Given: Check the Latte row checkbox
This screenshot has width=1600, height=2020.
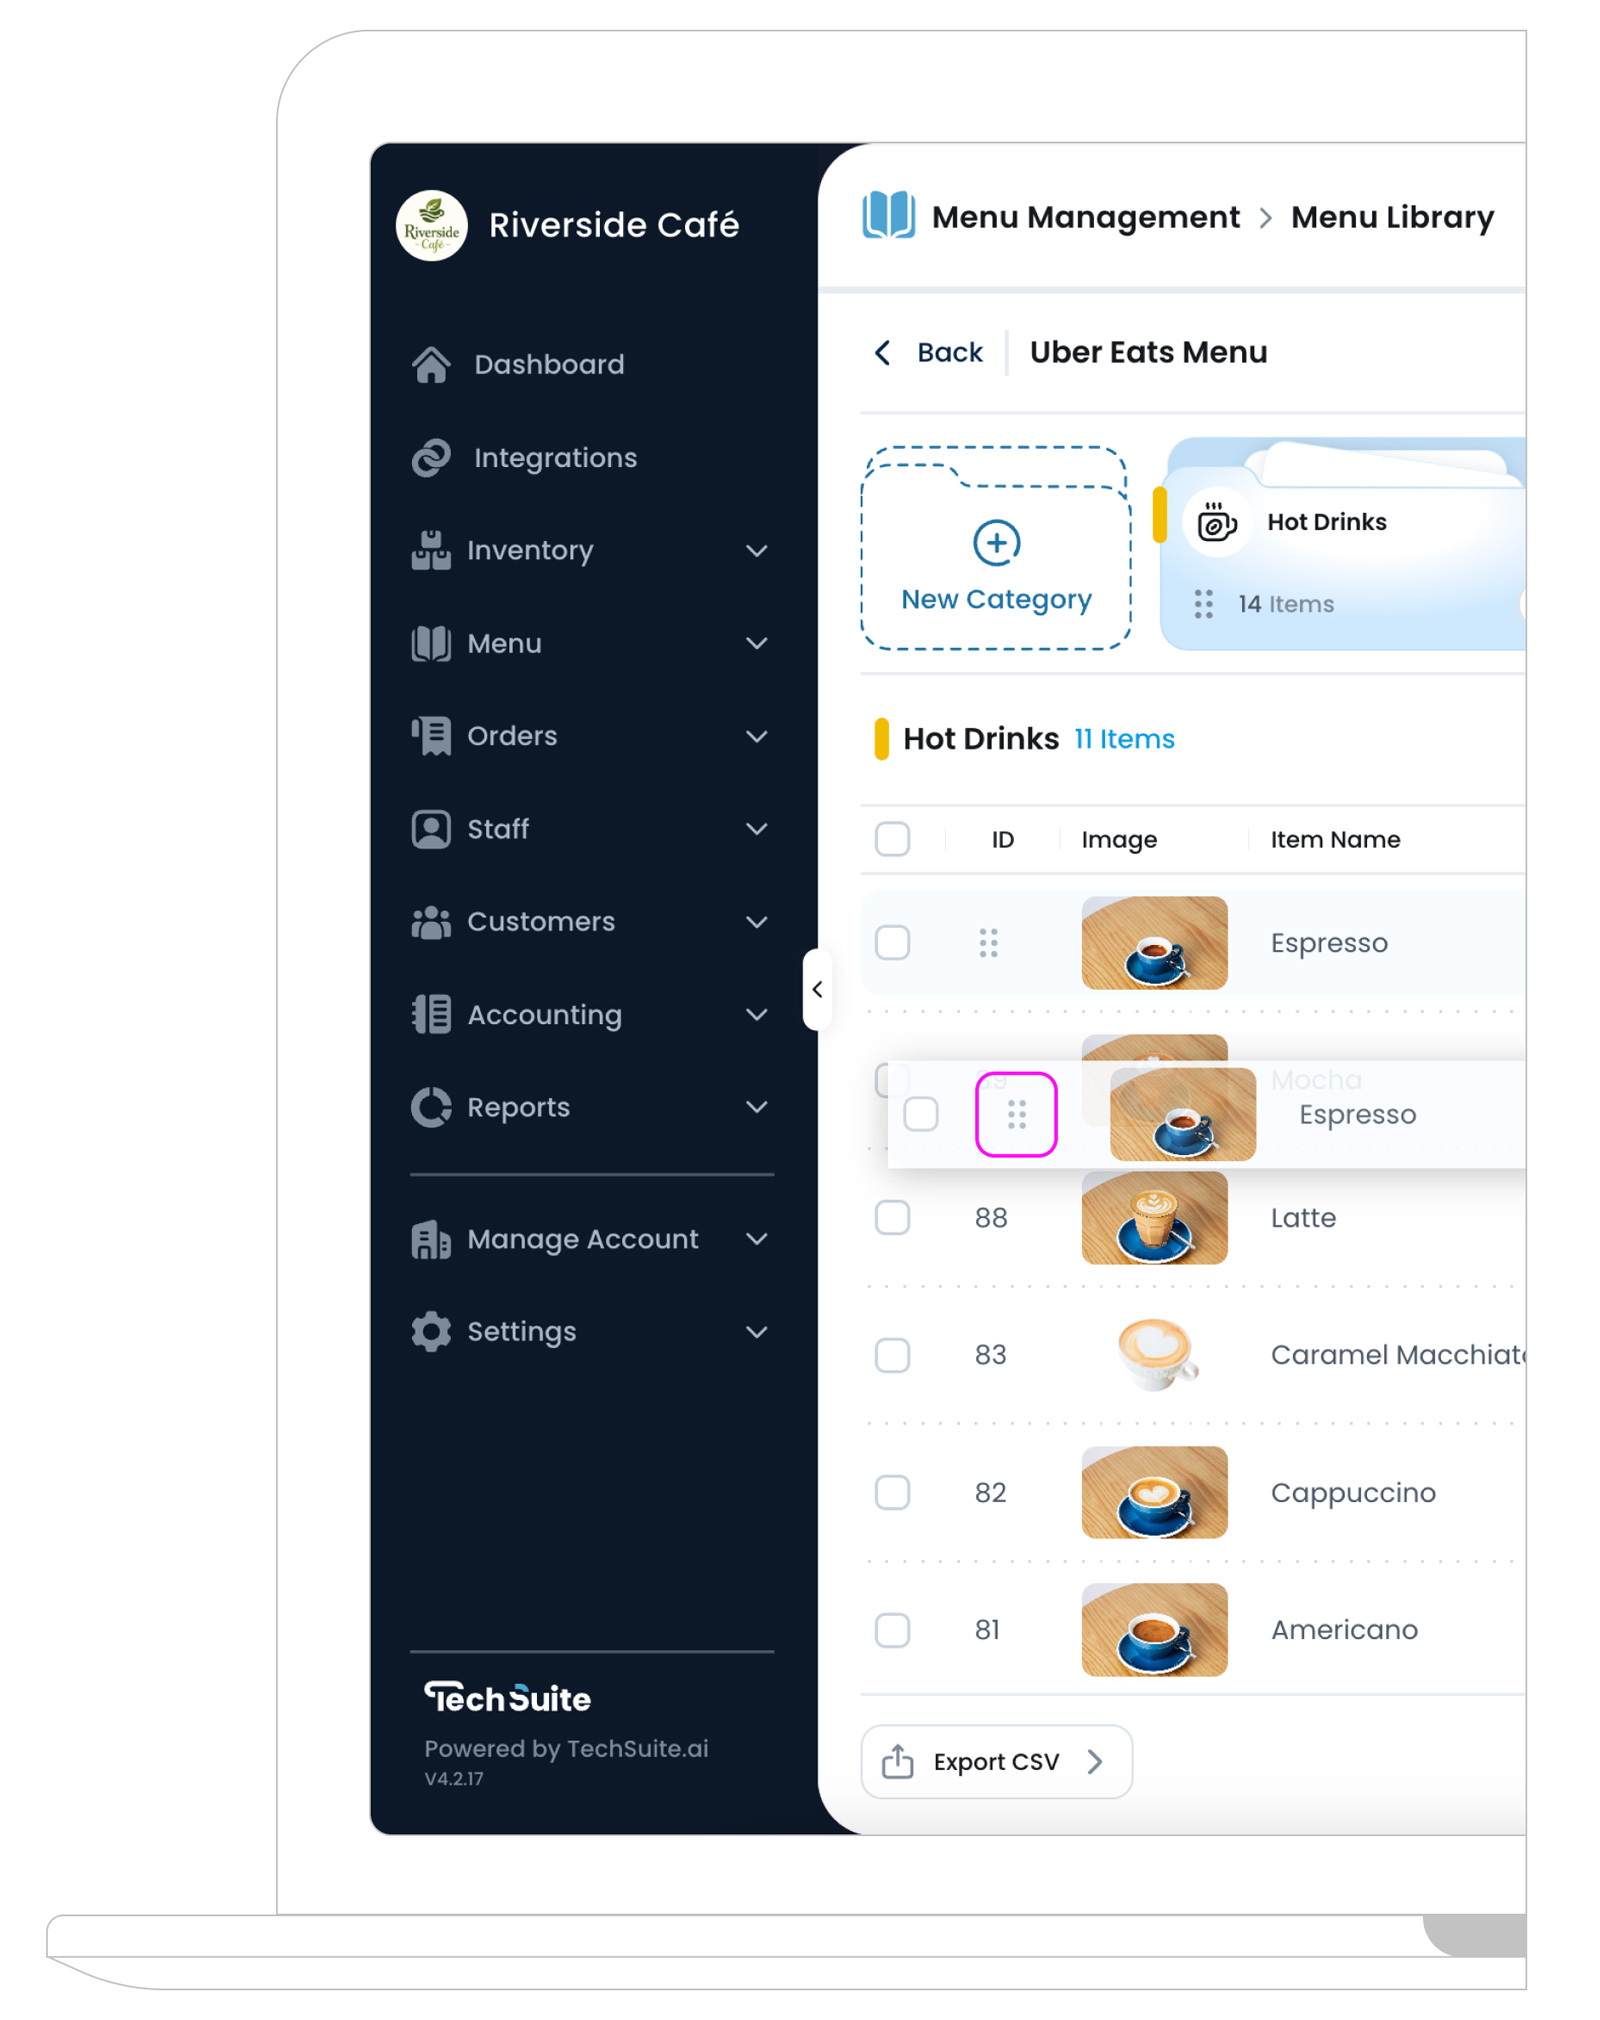Looking at the screenshot, I should pos(892,1217).
